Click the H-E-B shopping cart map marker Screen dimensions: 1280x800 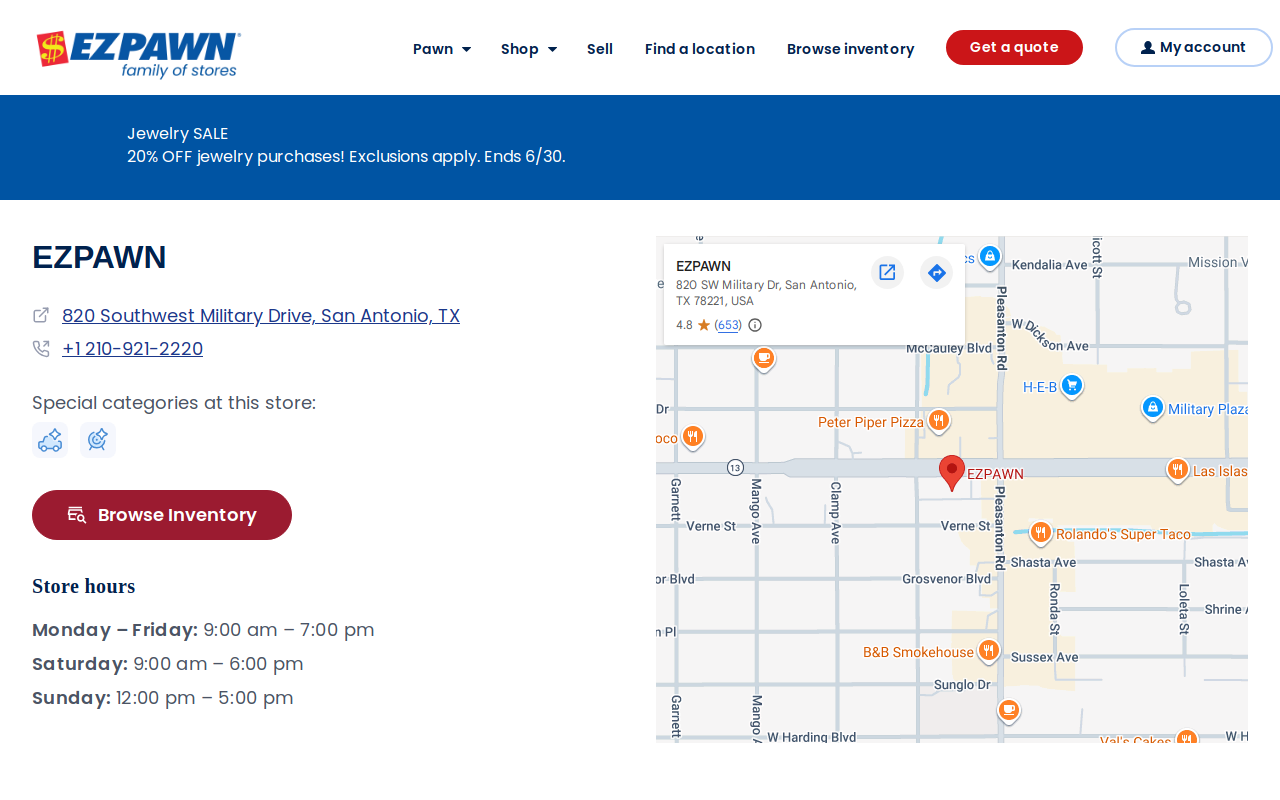click(1072, 386)
